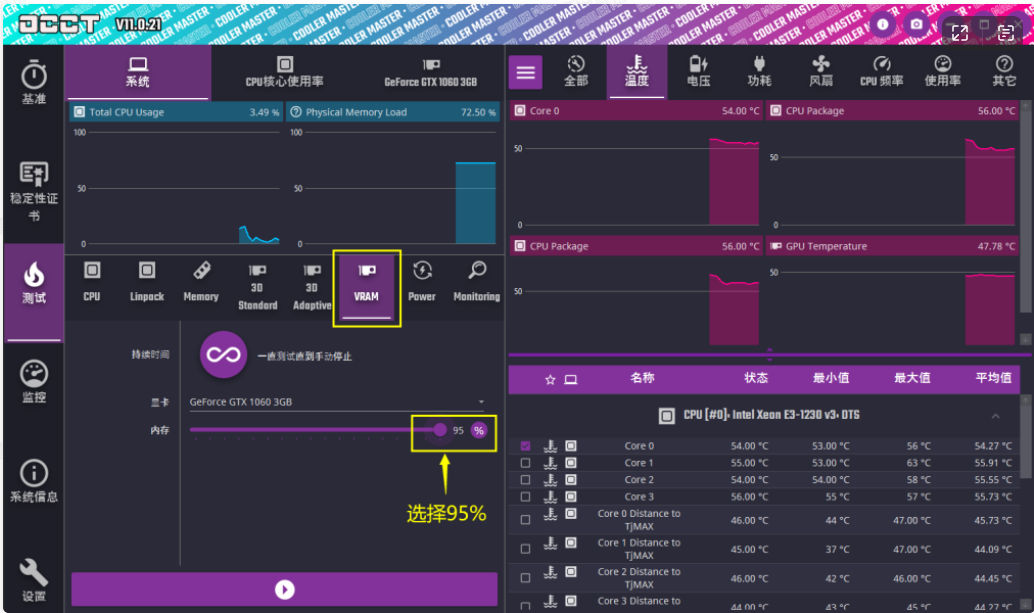This screenshot has width=1034, height=613.
Task: Switch to the CPU核心使用率 tab
Action: (x=285, y=73)
